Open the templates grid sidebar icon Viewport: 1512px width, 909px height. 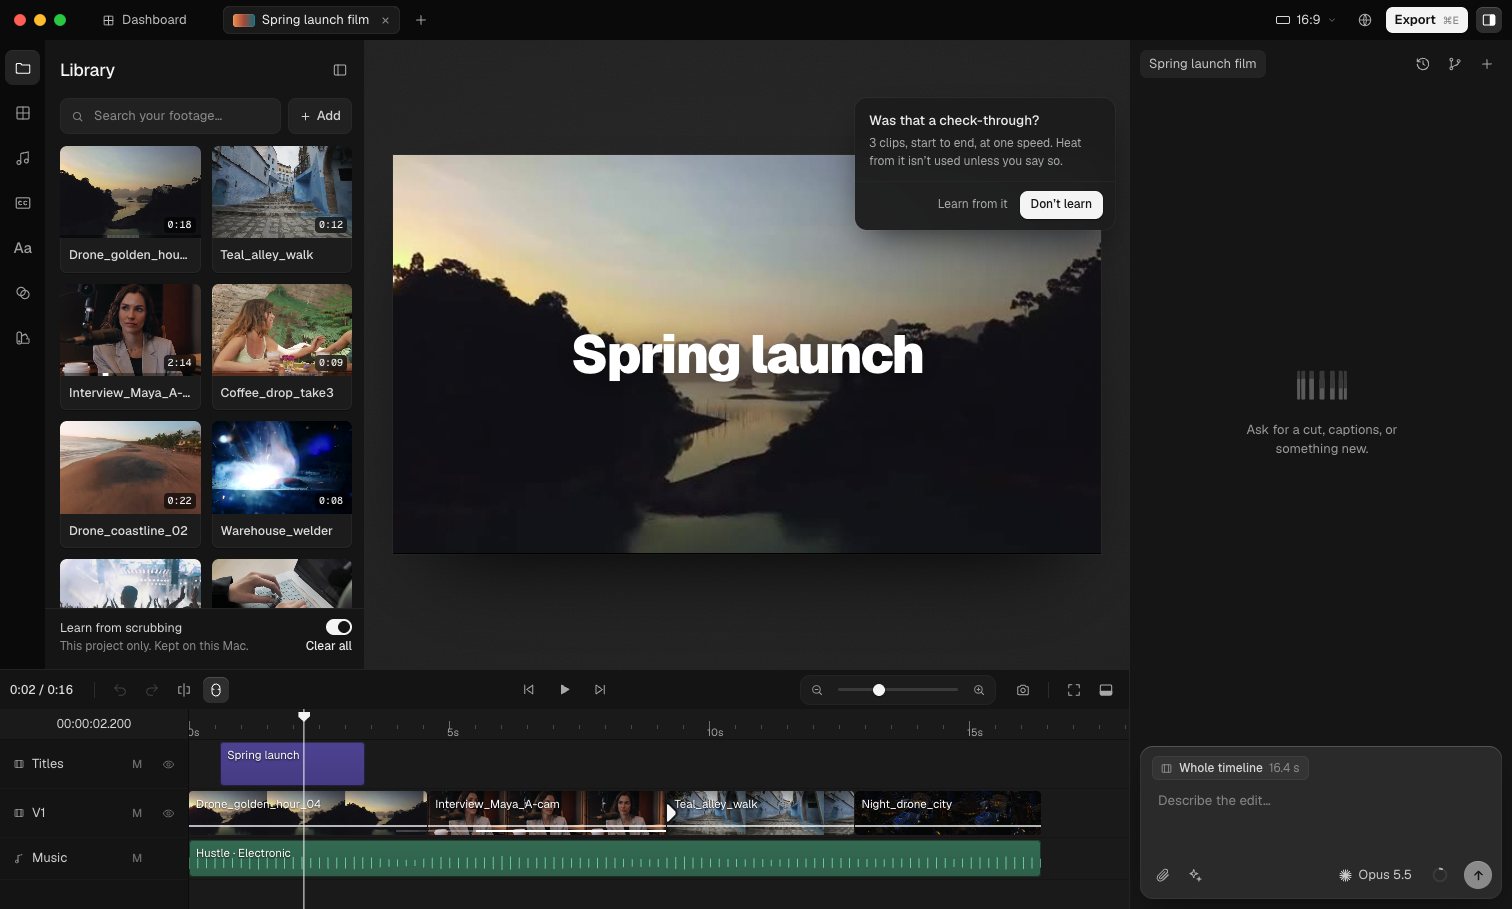(x=23, y=113)
